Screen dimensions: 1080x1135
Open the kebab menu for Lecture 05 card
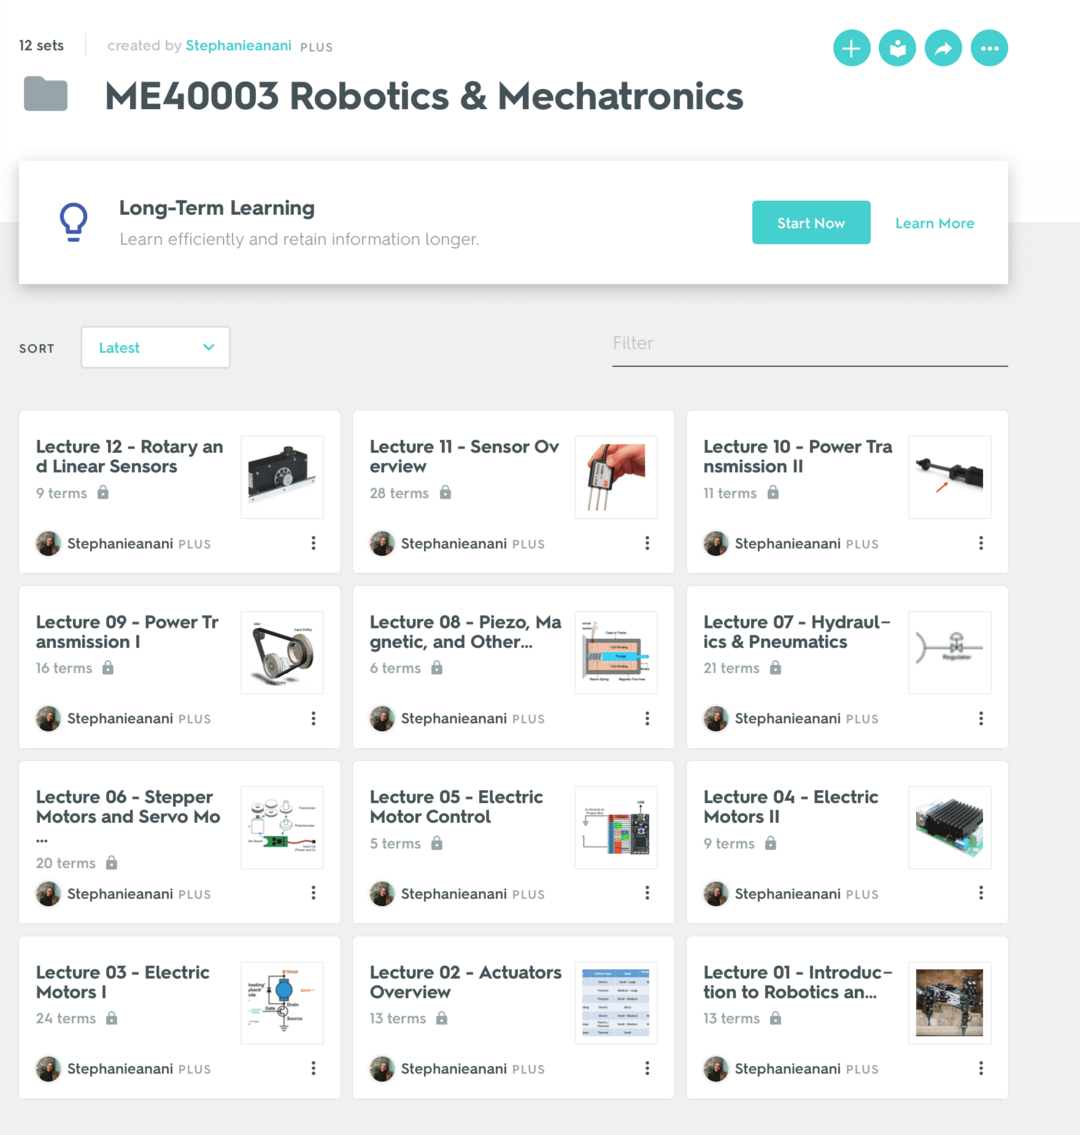[647, 893]
